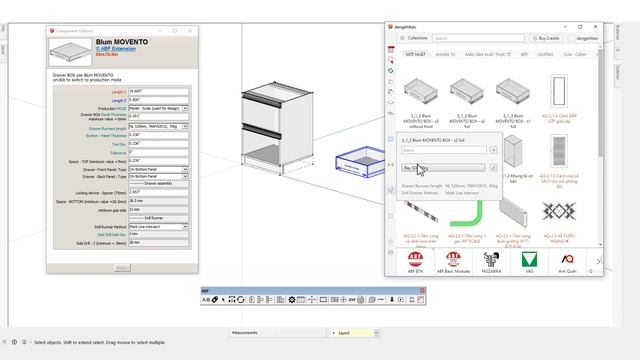640x360 pixels.
Task: Open the gear settings icon in ABF toolbar
Action: (x=292, y=300)
